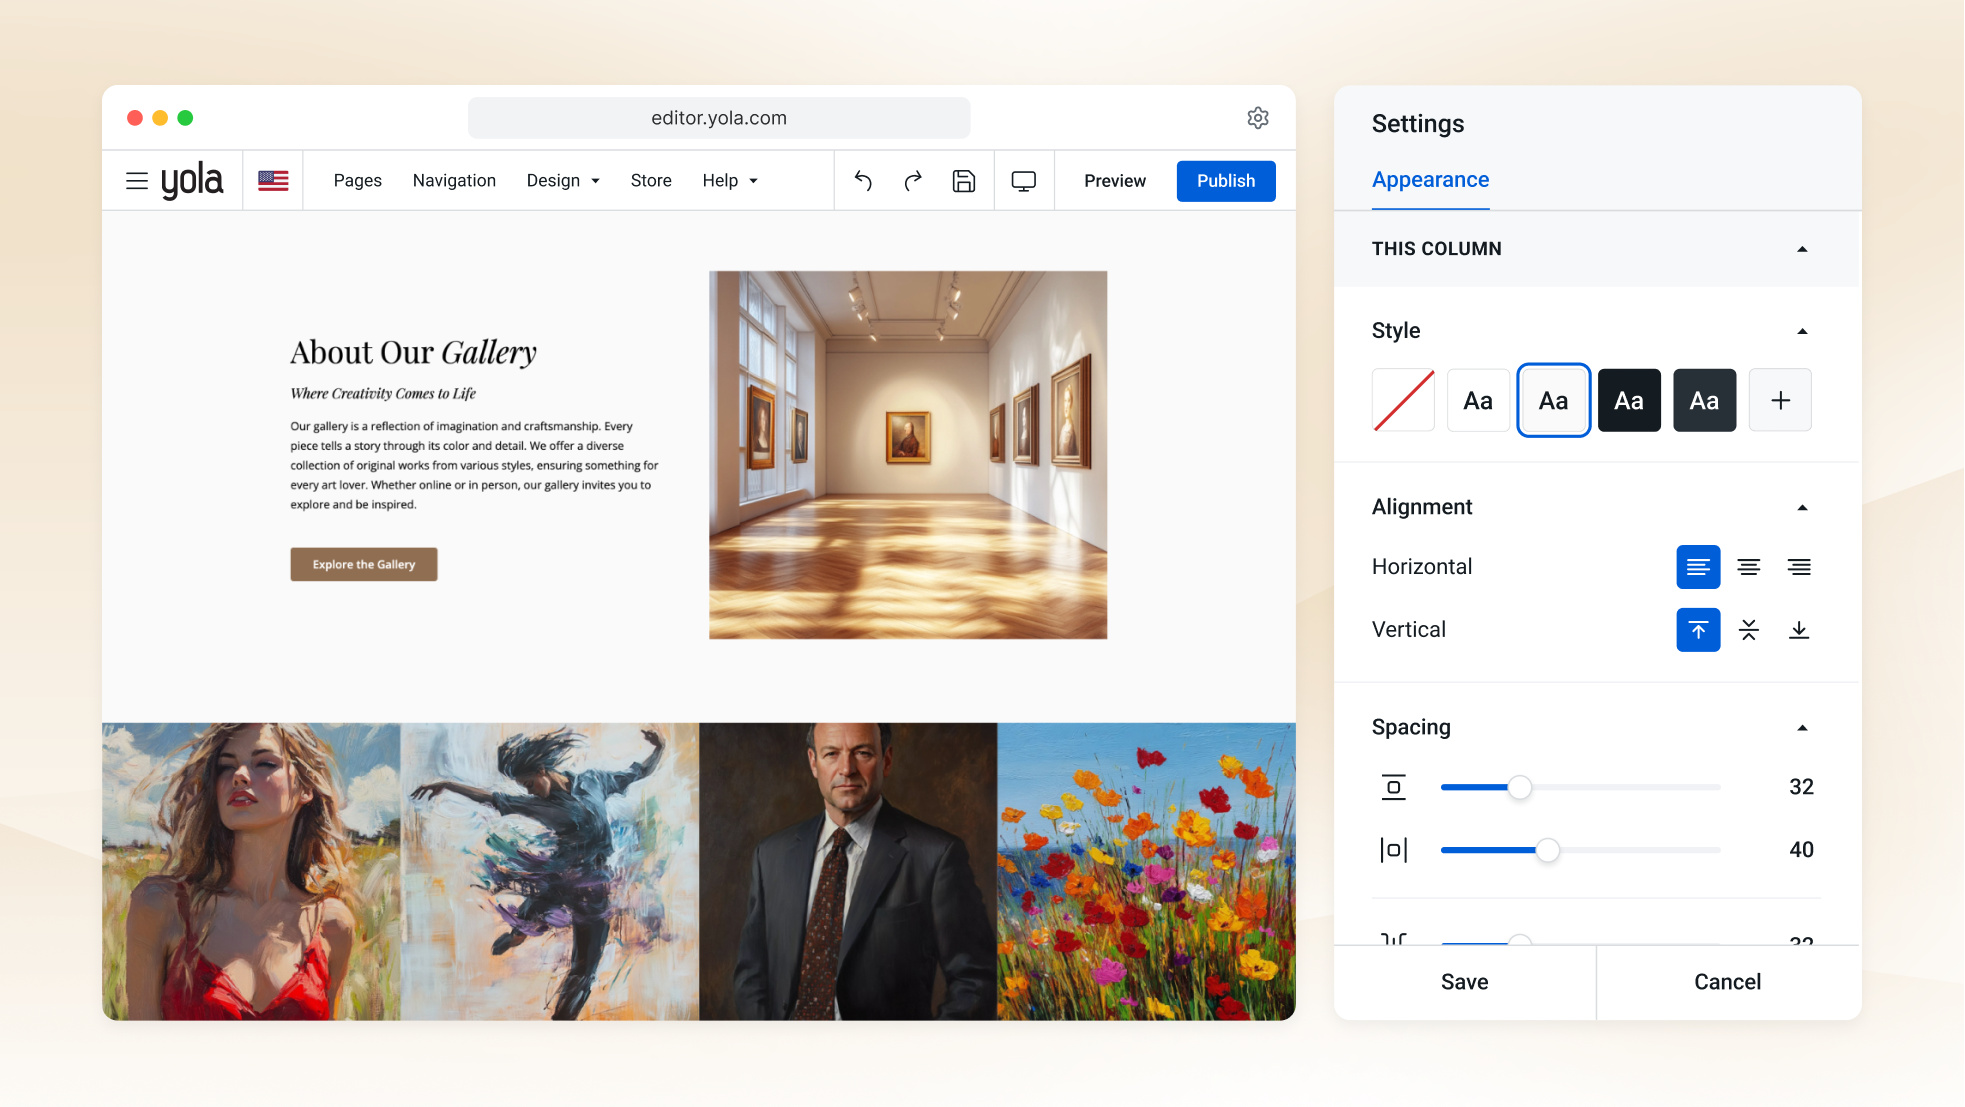Click the editor.yola.com address bar
The height and width of the screenshot is (1107, 1965).
click(719, 118)
